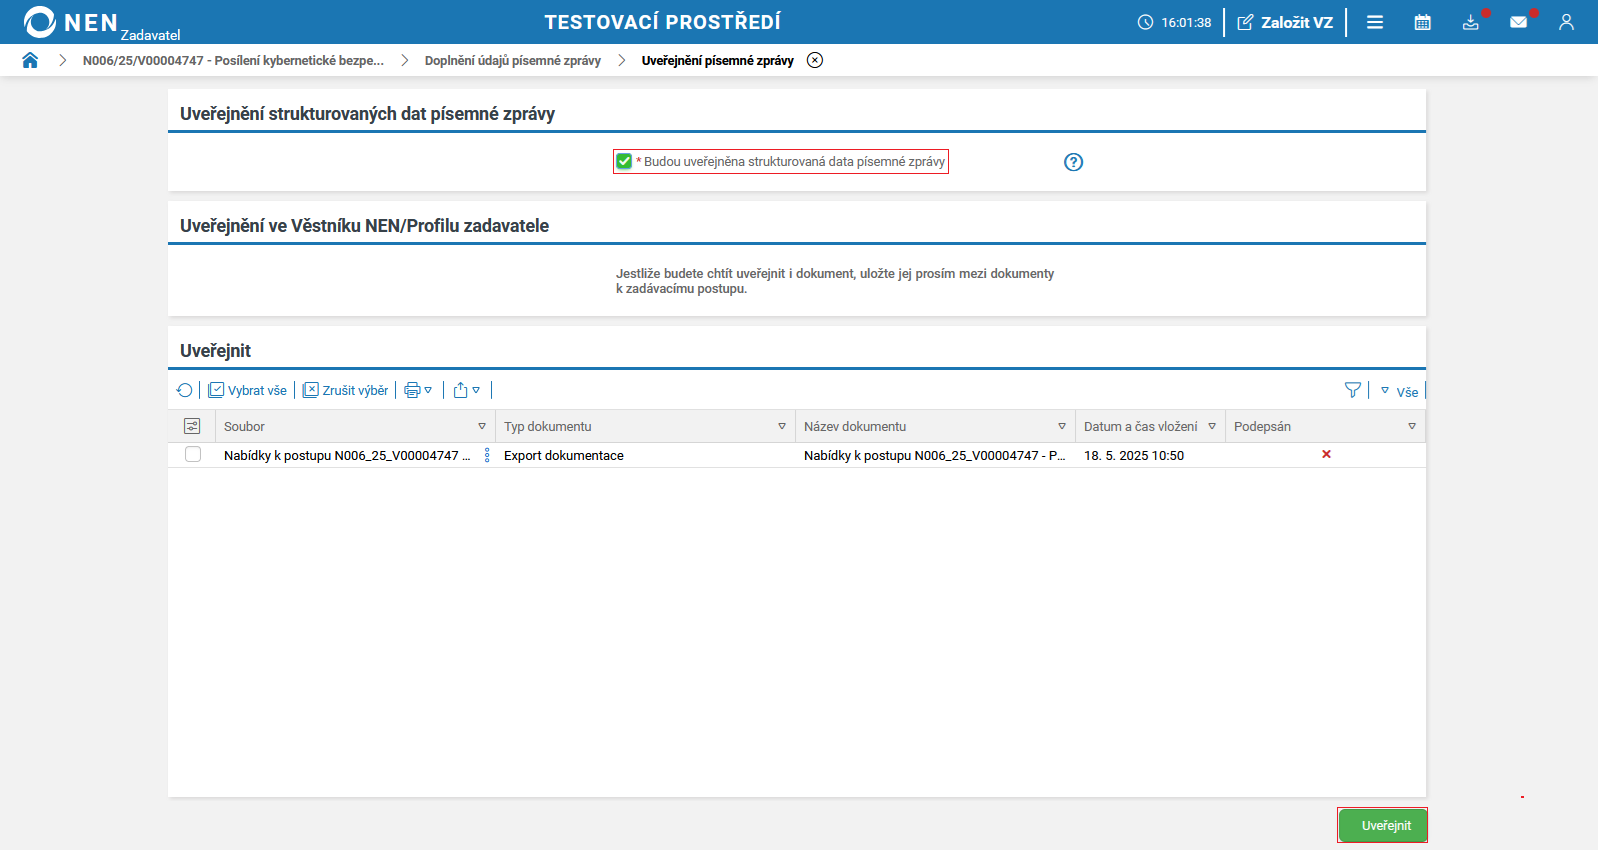Viewport: 1598px width, 850px height.
Task: Open the filter funnel icon
Action: [x=1352, y=390]
